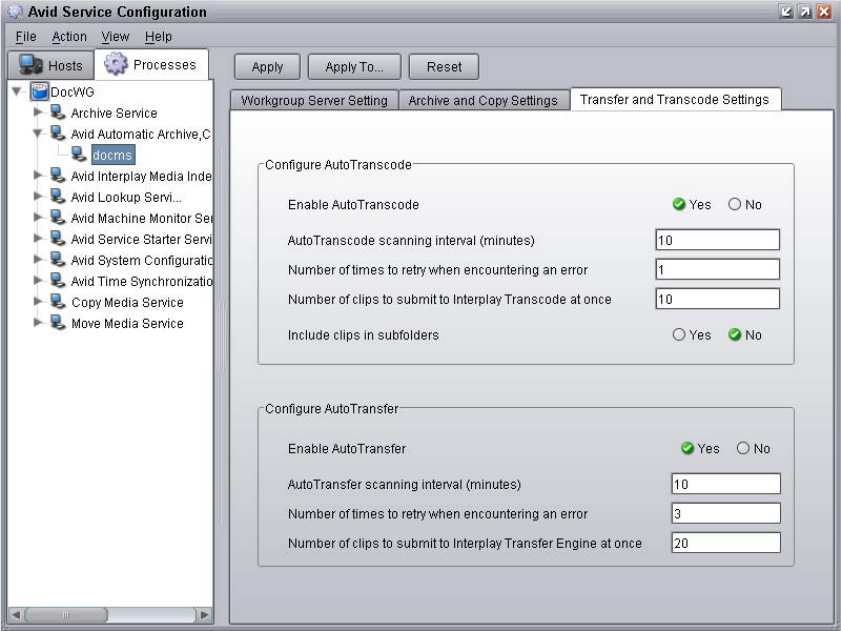Click the Avid Automatic Archive service icon
Image resolution: width=841 pixels, height=631 pixels.
pyautogui.click(x=58, y=133)
